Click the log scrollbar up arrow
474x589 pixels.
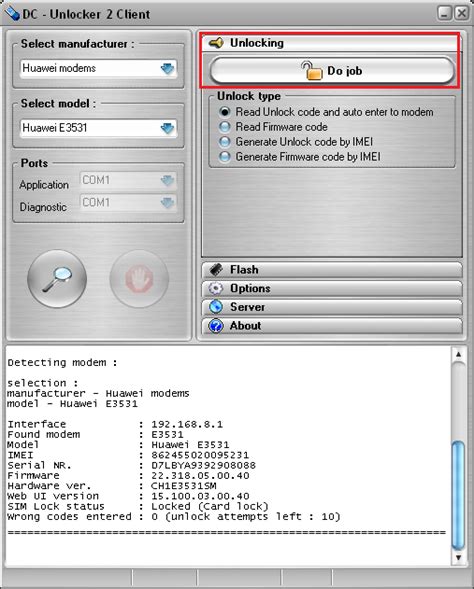click(458, 354)
